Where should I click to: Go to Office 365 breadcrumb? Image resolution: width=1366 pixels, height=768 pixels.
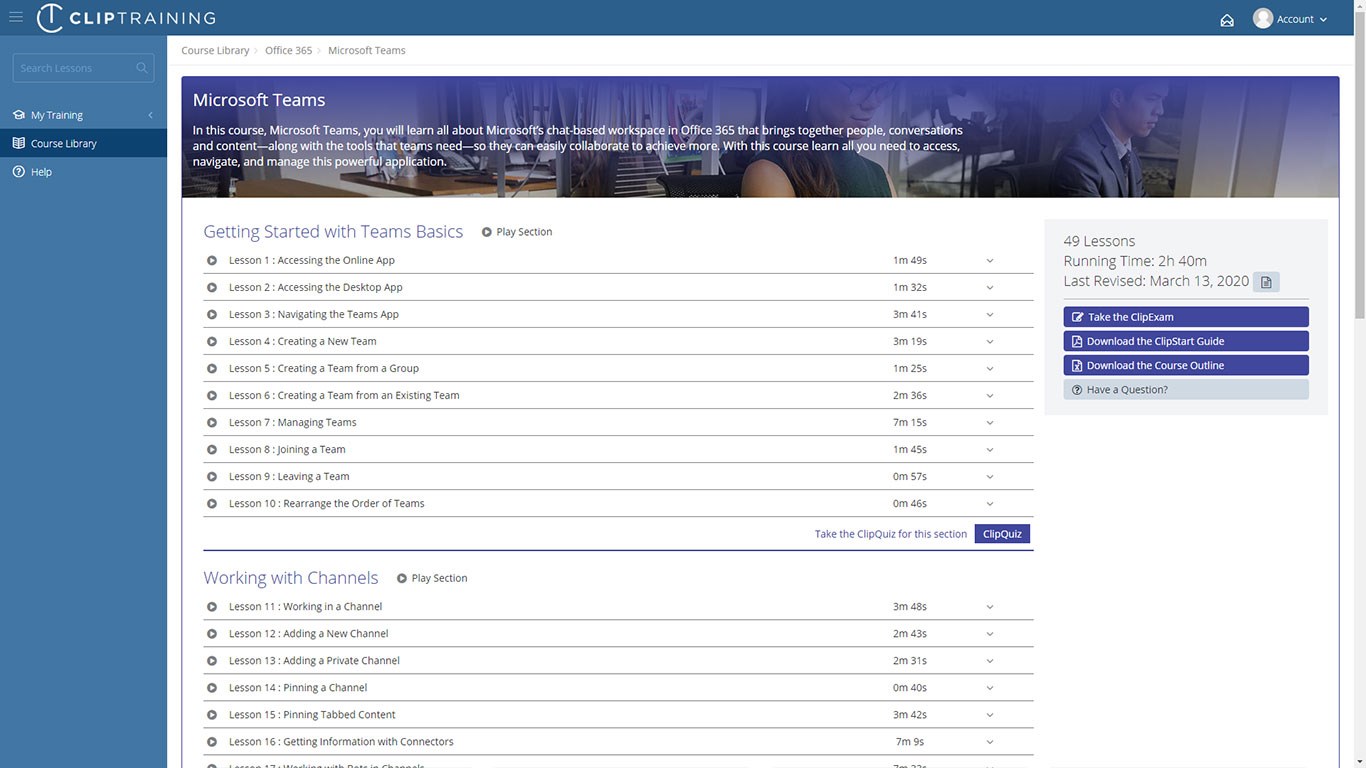point(288,50)
